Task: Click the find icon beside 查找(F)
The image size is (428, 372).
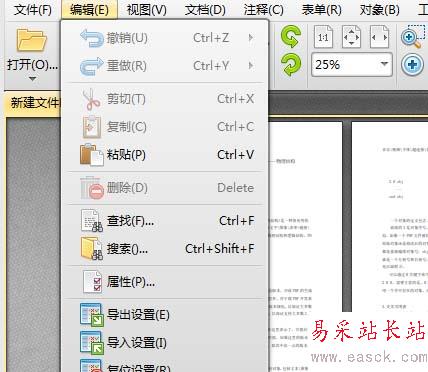Action: coord(92,221)
